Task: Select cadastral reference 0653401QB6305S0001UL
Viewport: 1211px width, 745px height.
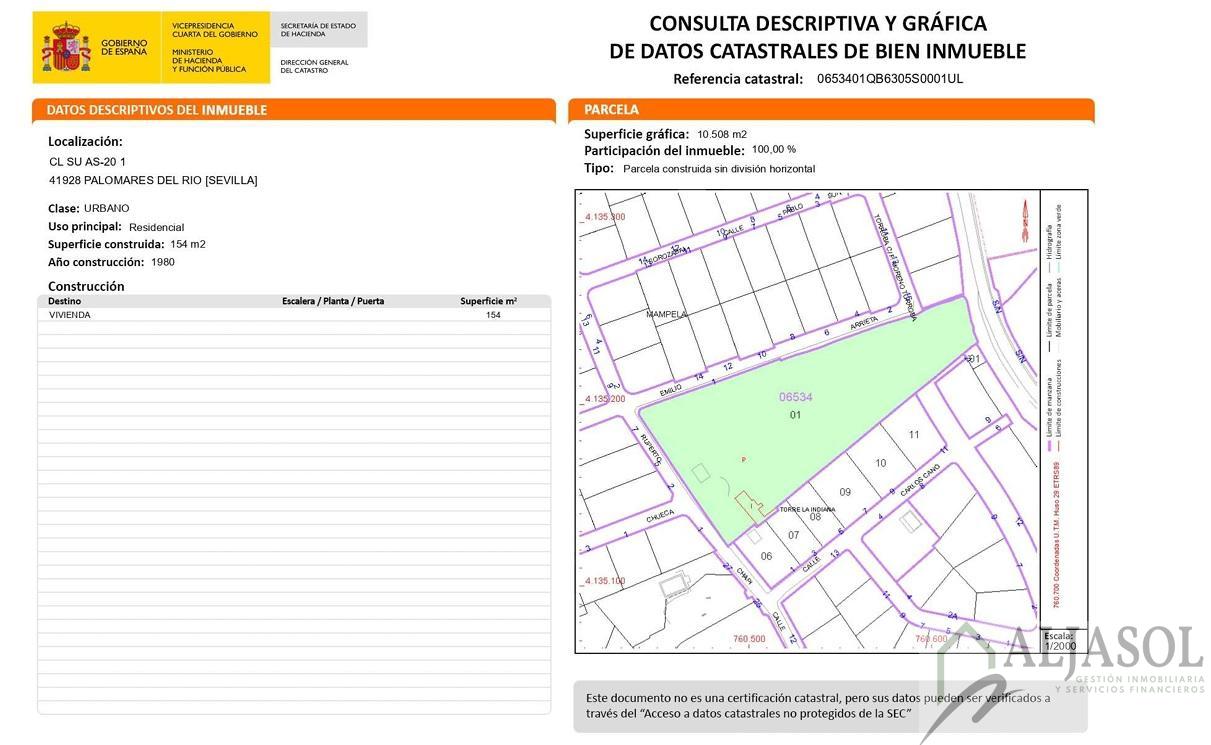Action: (x=890, y=79)
